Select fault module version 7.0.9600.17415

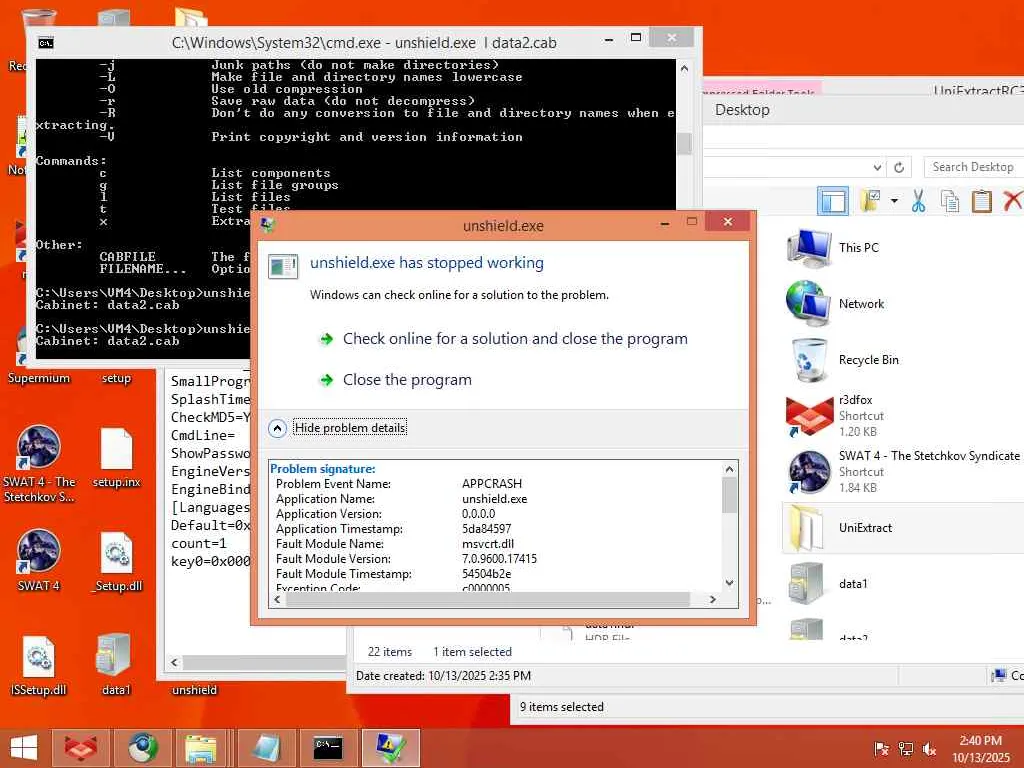coord(499,558)
